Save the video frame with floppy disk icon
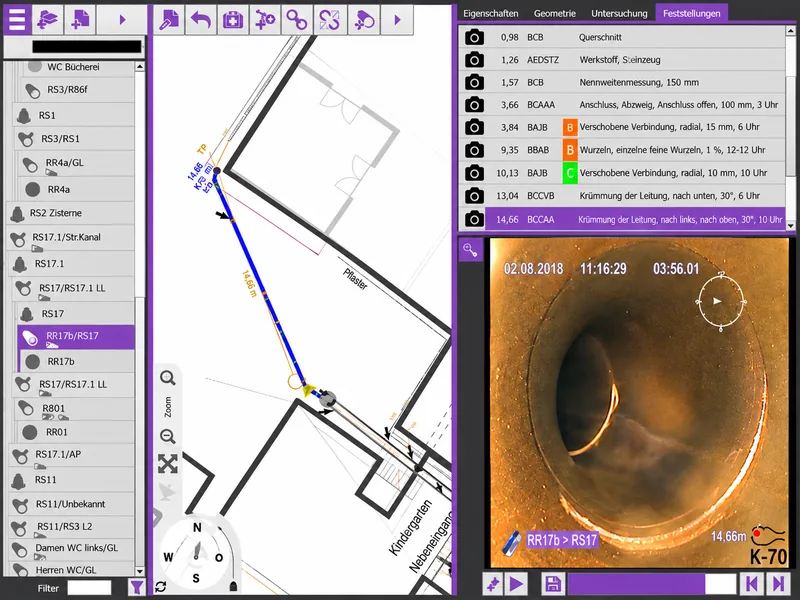Viewport: 800px width, 600px height. coord(553,584)
